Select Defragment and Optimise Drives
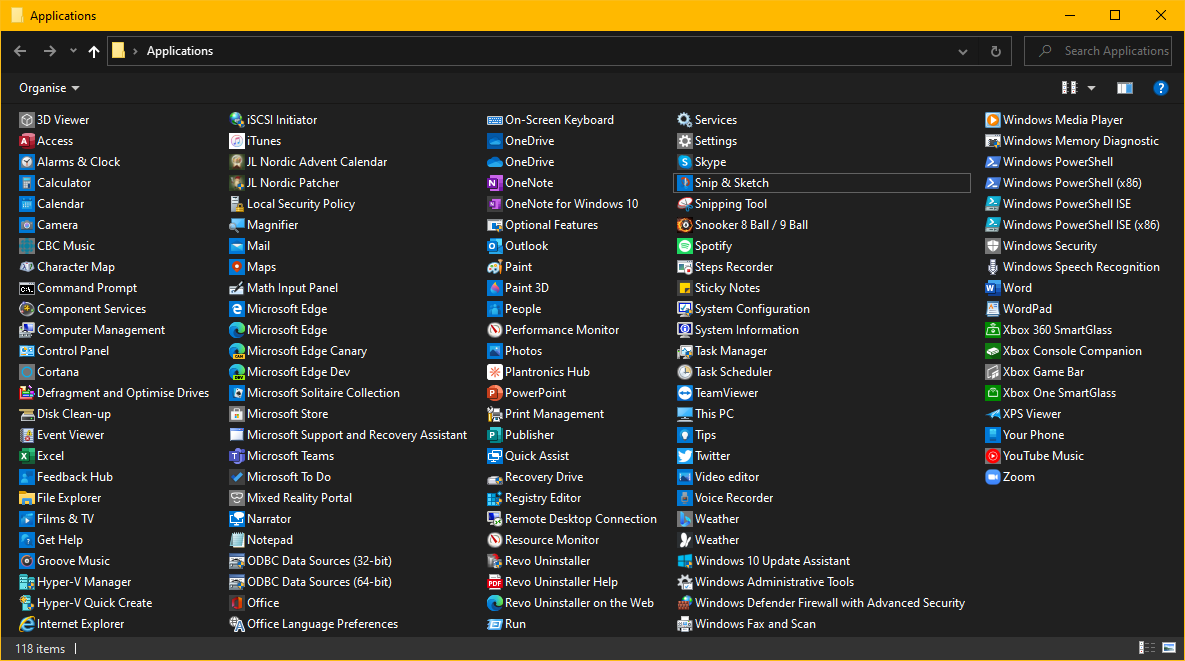 (114, 393)
